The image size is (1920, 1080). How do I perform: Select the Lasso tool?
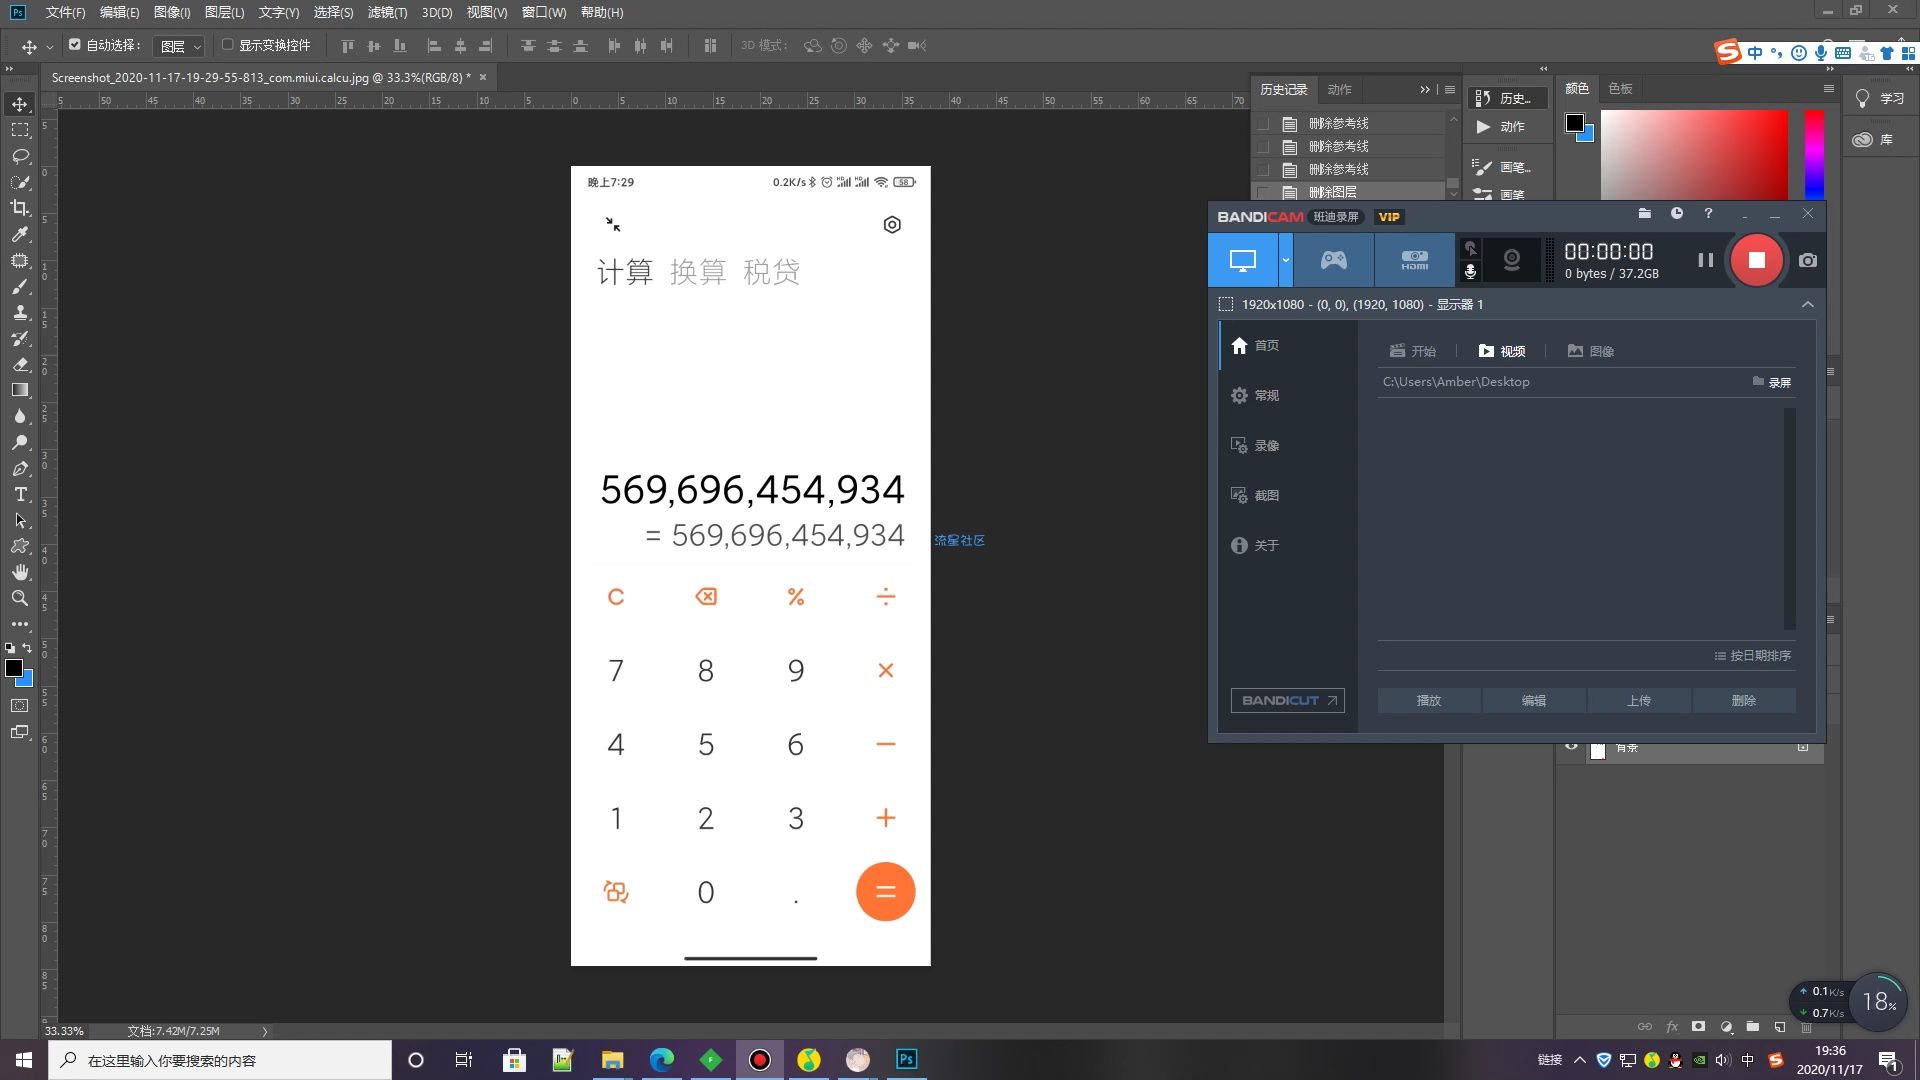pyautogui.click(x=20, y=156)
